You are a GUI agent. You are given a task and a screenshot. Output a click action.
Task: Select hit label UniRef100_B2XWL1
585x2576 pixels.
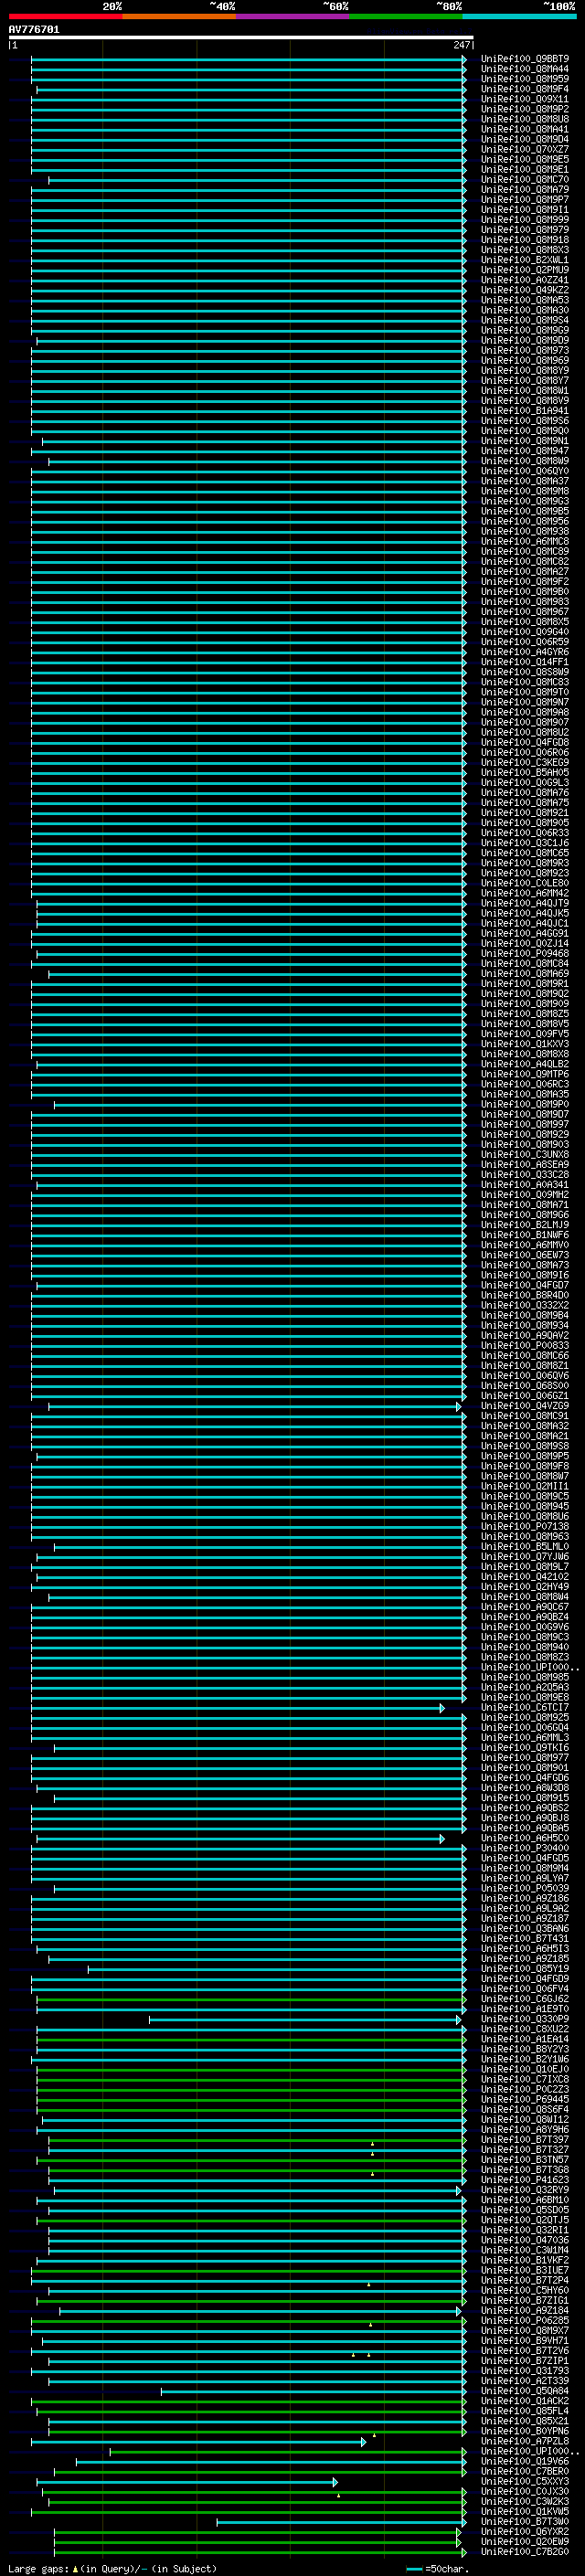(x=525, y=260)
